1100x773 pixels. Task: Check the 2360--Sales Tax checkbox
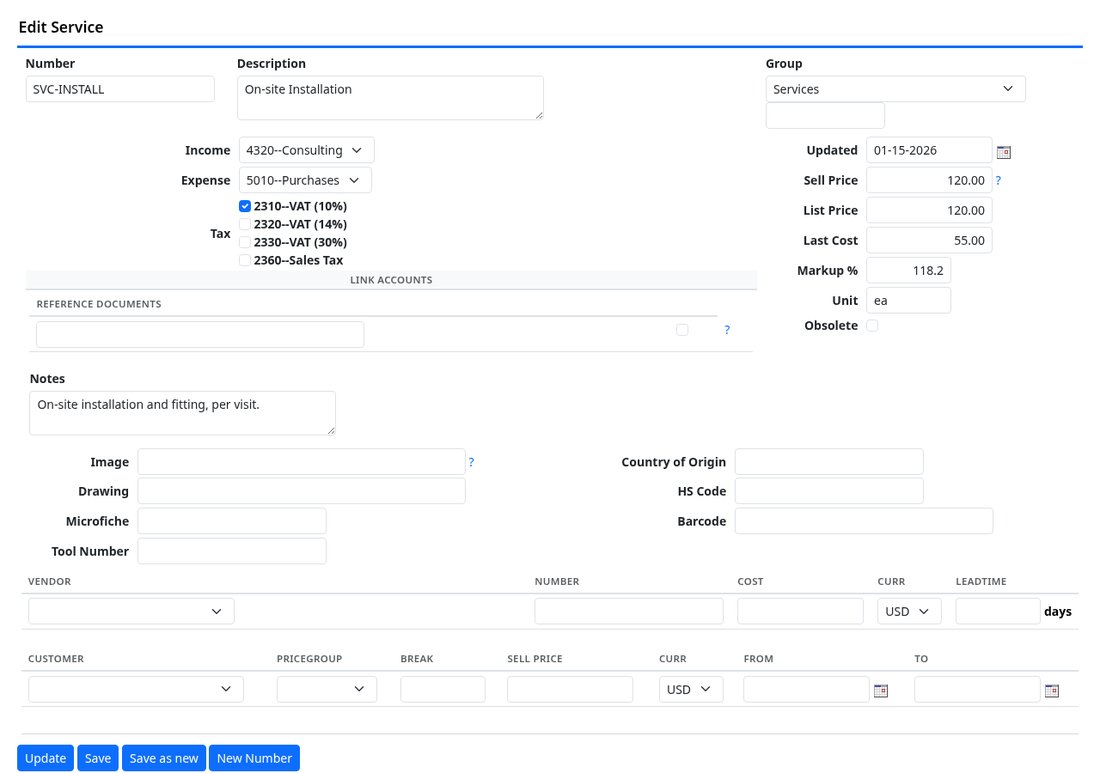pos(245,260)
